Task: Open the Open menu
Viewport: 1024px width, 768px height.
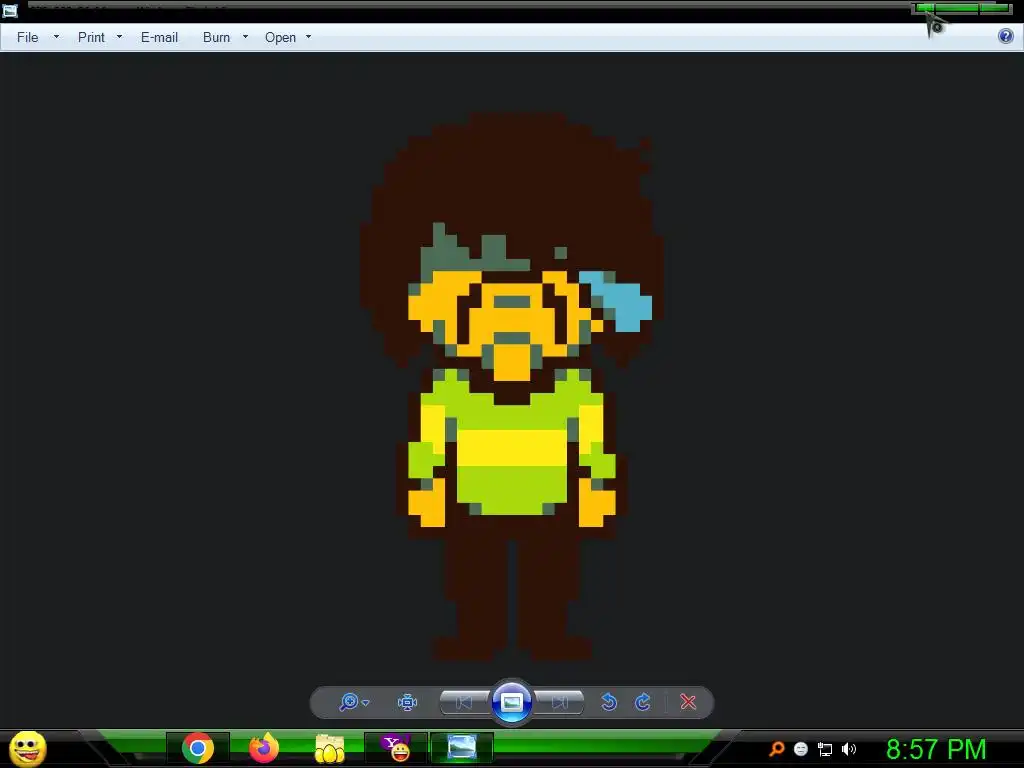Action: (x=280, y=37)
